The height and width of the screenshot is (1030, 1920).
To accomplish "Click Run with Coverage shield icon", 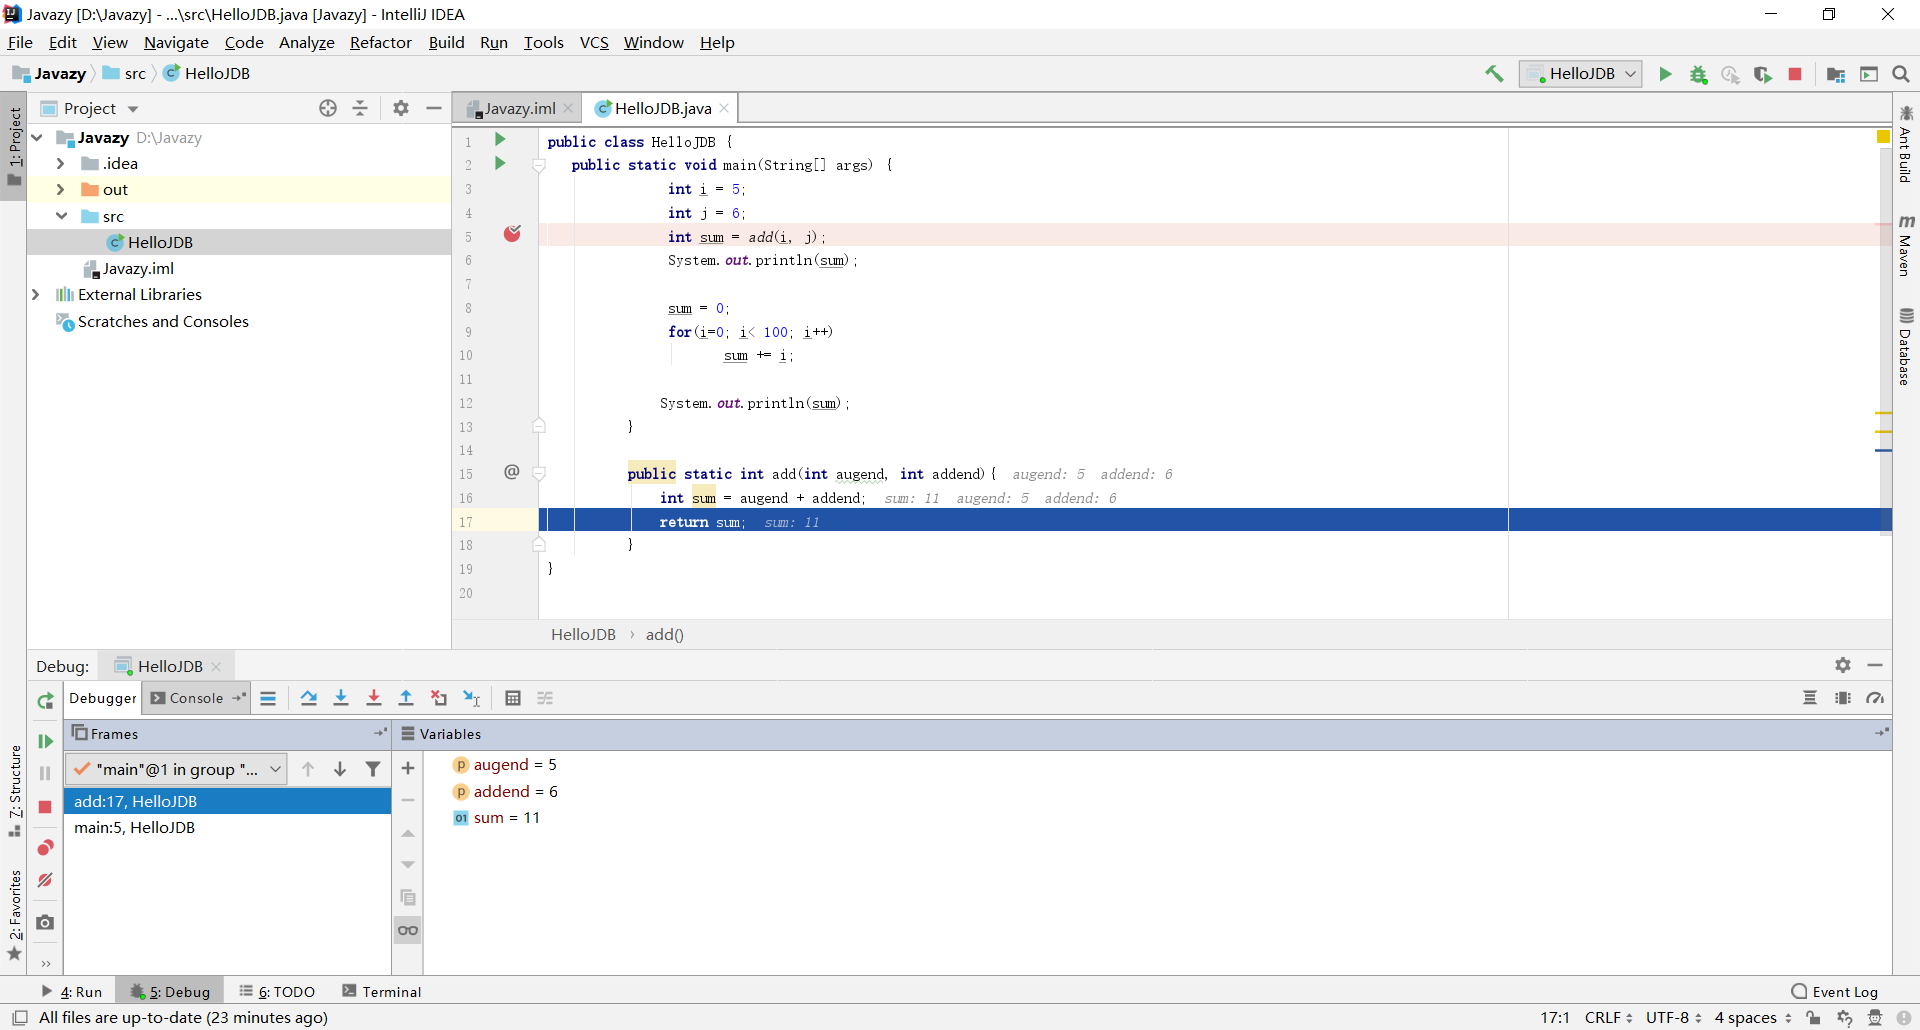I will coord(1763,74).
